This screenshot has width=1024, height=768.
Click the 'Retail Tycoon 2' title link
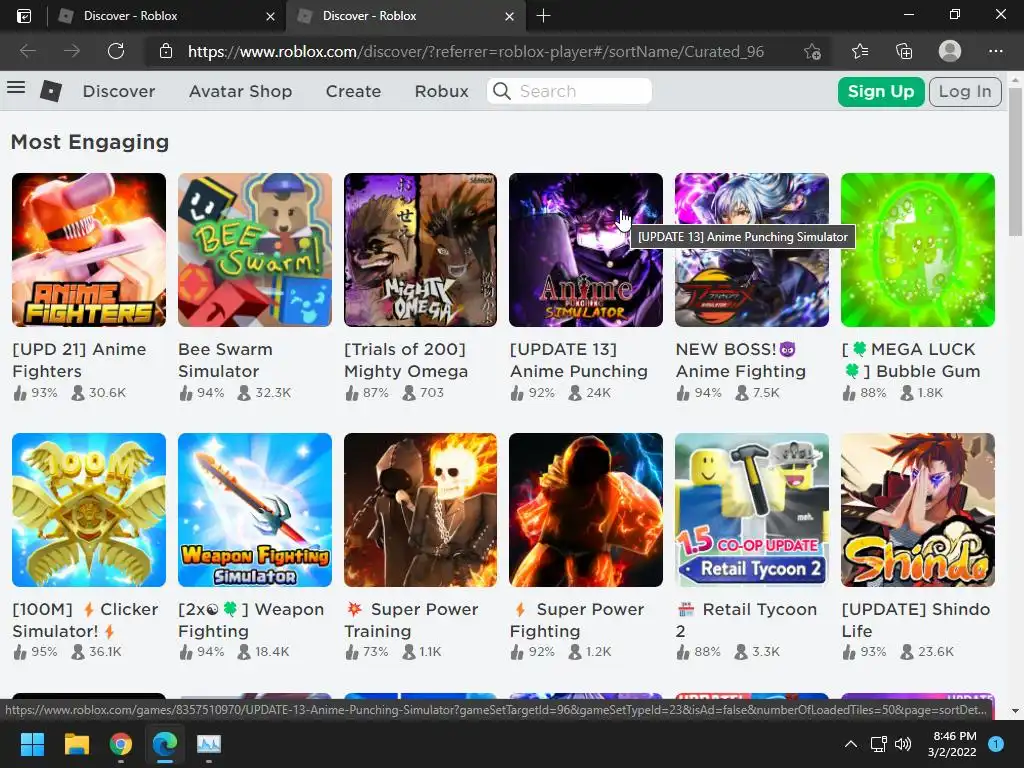[x=746, y=620]
